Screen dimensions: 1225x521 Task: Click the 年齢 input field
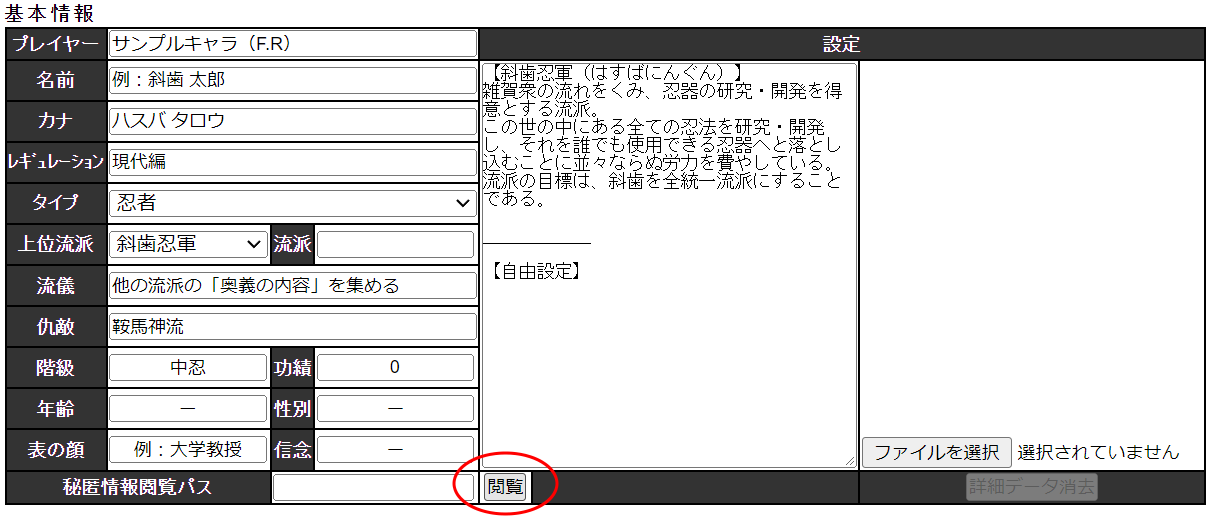click(x=188, y=408)
